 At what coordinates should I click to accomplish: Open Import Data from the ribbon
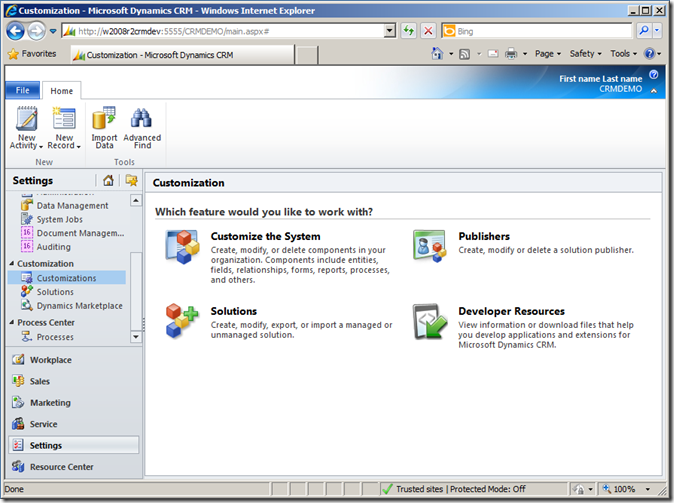(104, 120)
